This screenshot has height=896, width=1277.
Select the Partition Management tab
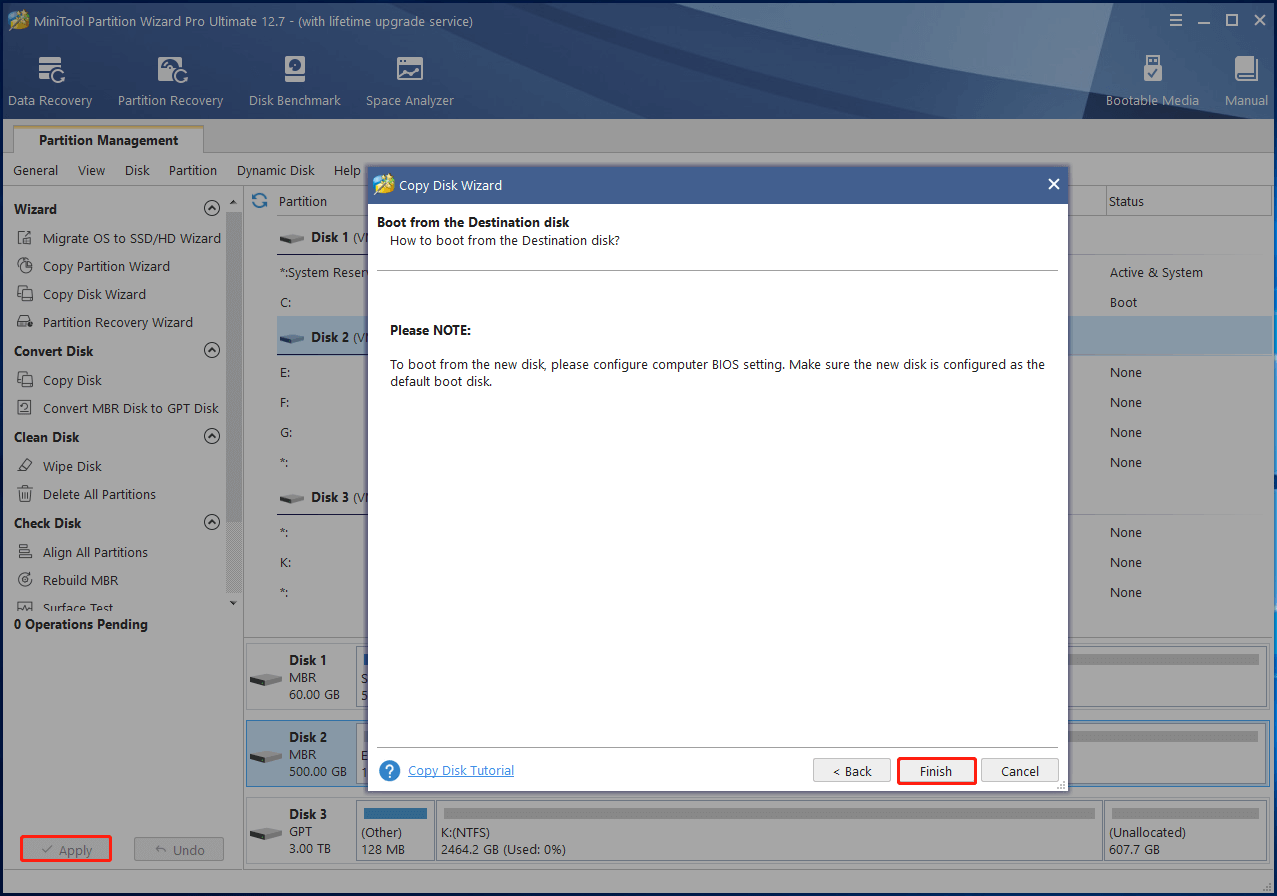point(109,140)
